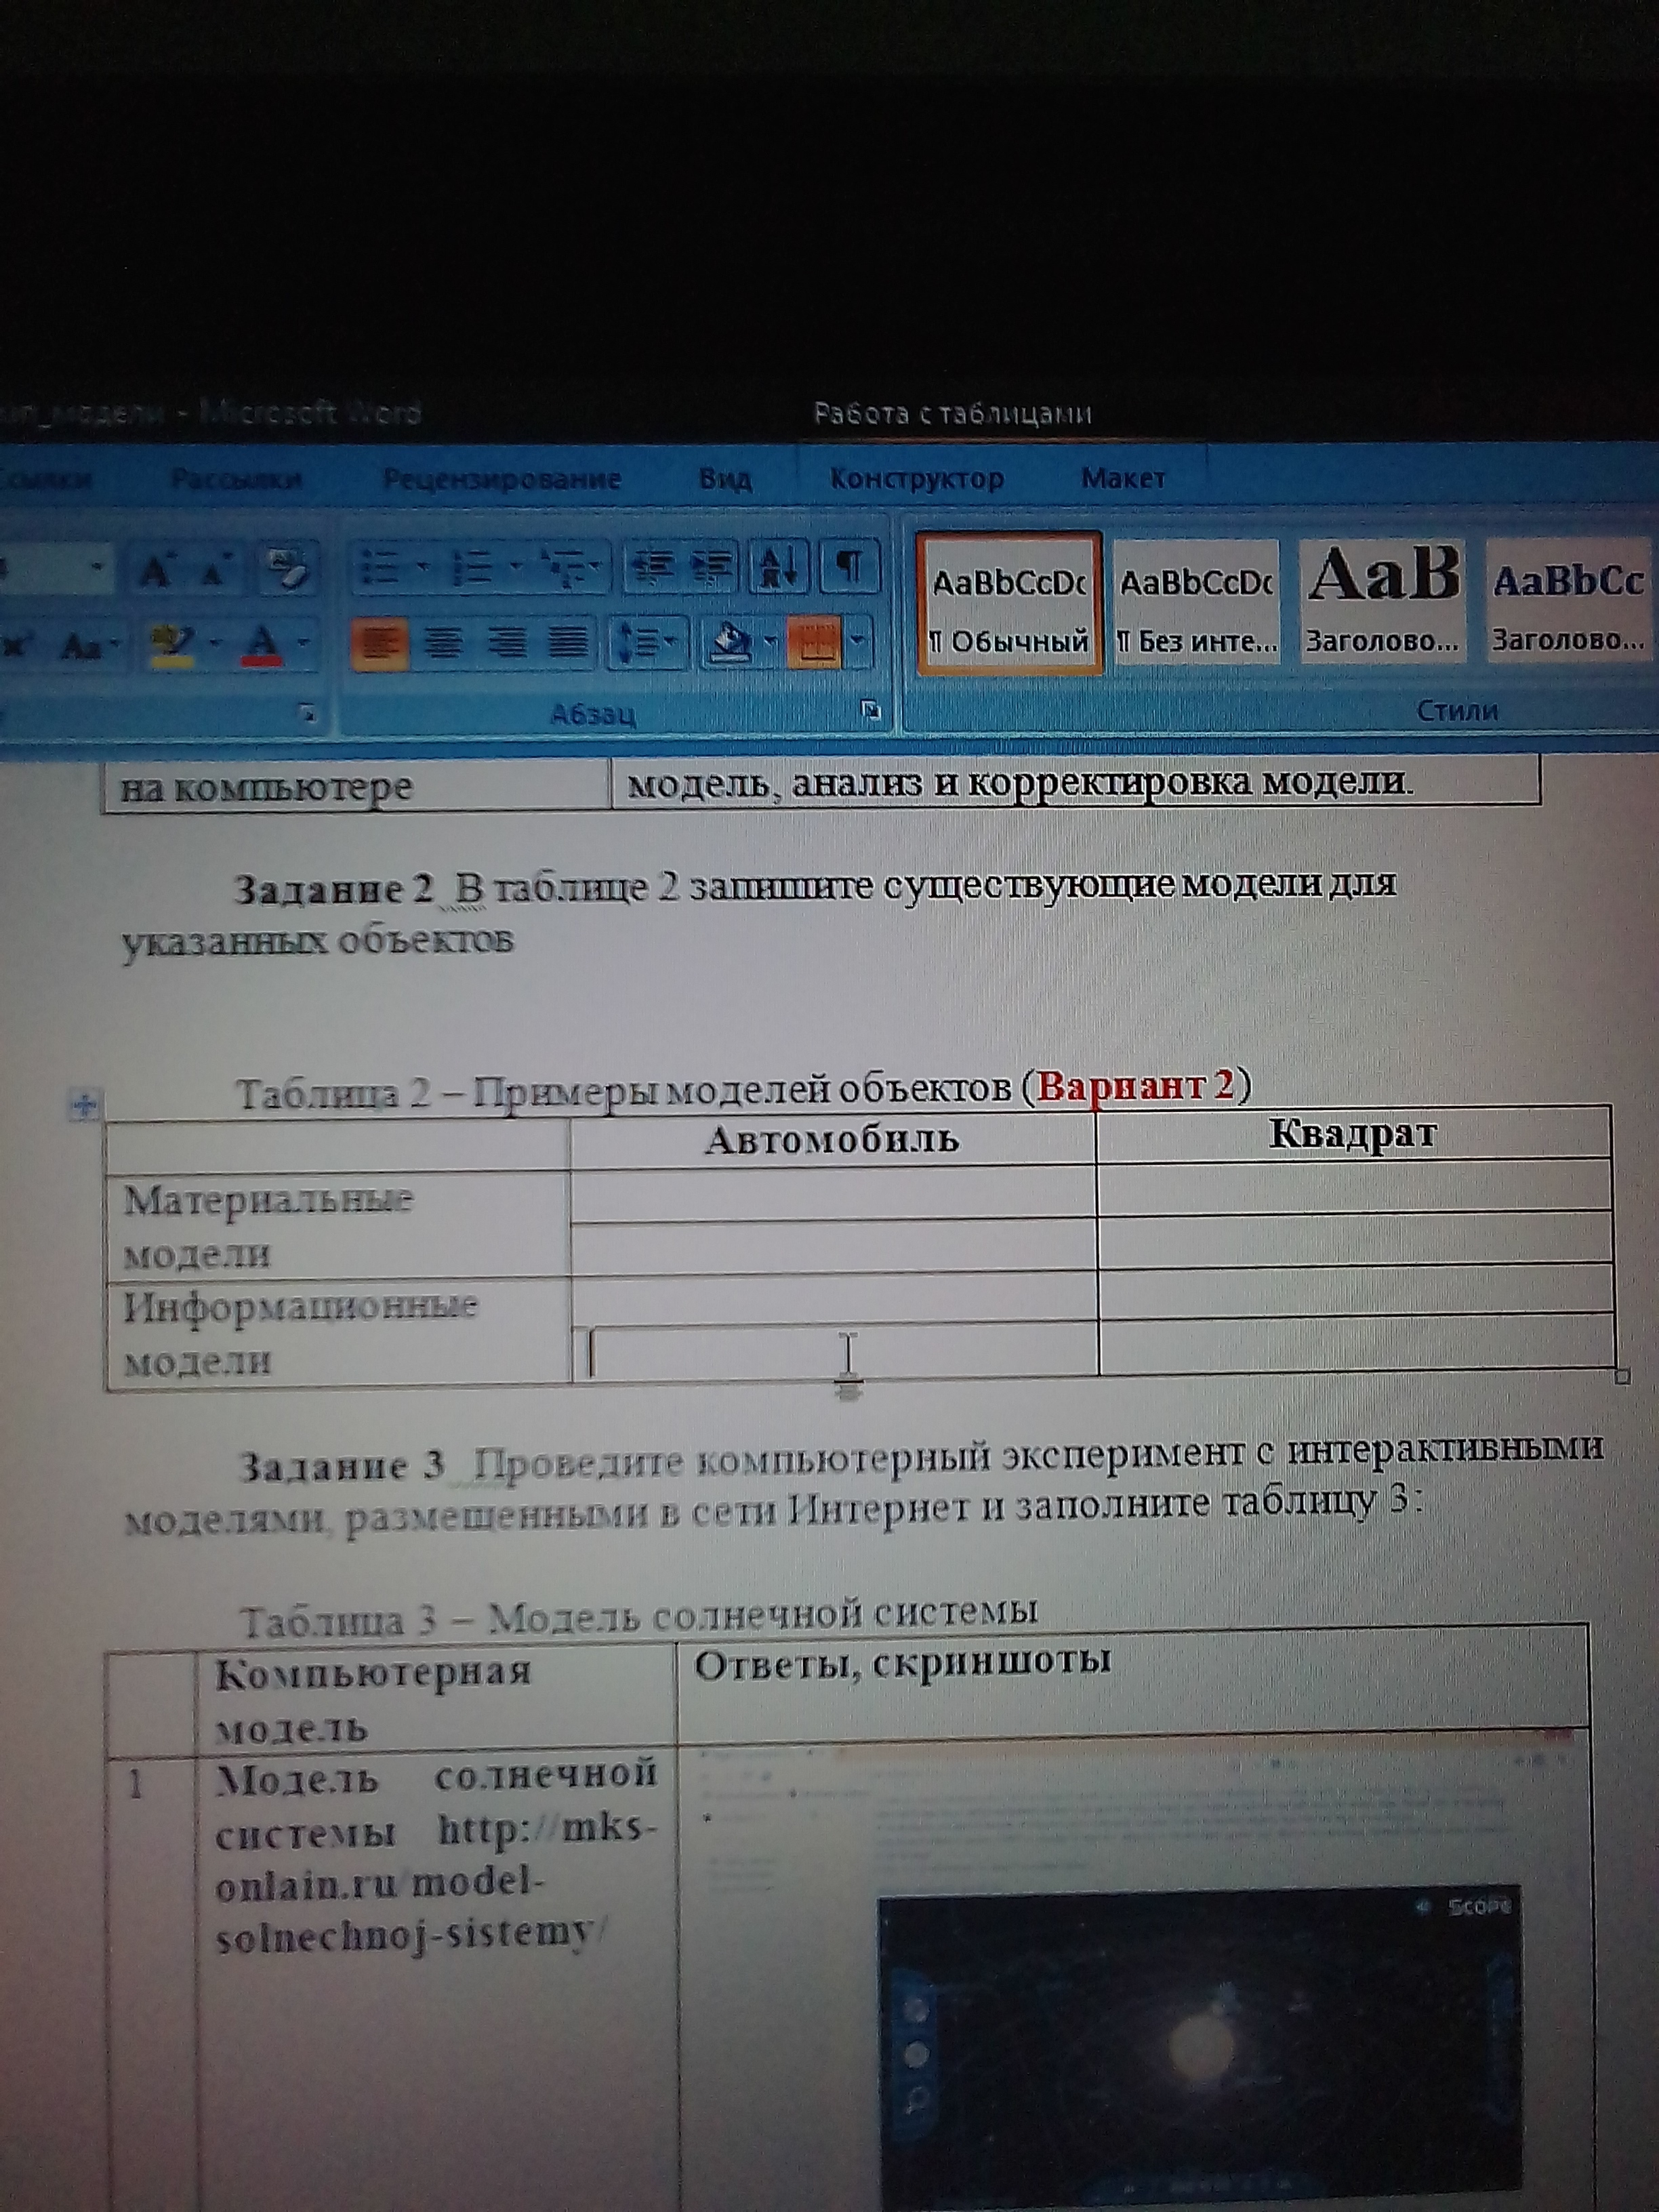This screenshot has width=1659, height=2212.
Task: Apply the Обычный style
Action: point(1010,600)
